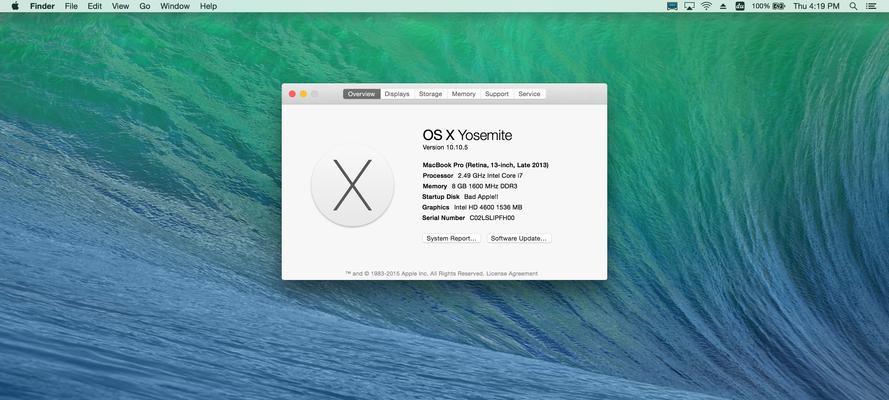The image size is (889, 400).
Task: Open the AirPlay display menu
Action: click(689, 6)
